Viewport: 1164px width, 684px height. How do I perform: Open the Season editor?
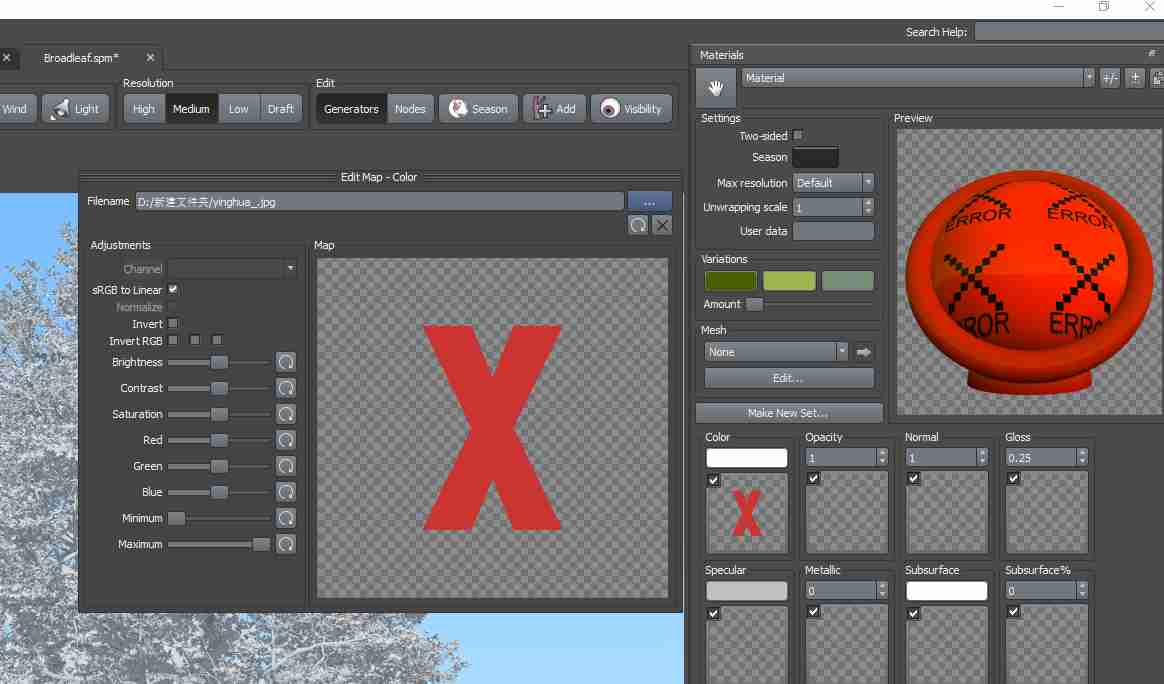[478, 108]
